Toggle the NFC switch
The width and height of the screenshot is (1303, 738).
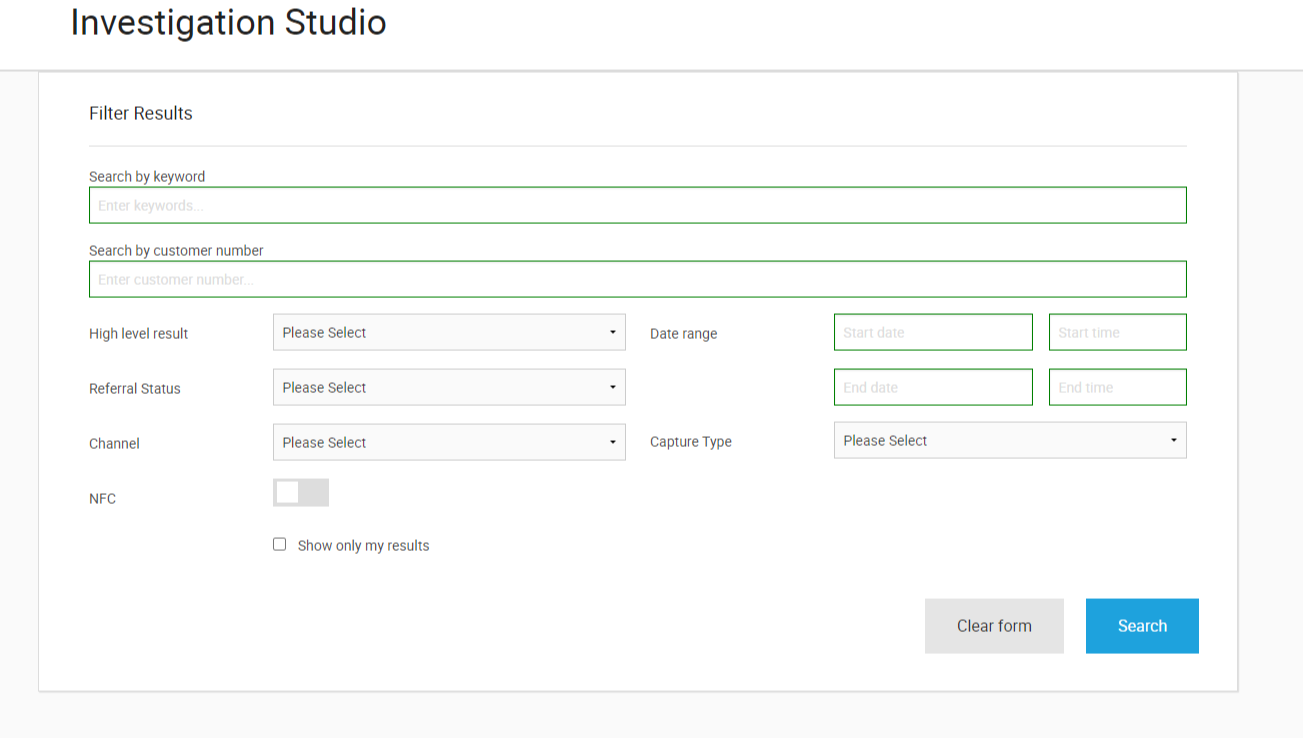[x=300, y=493]
